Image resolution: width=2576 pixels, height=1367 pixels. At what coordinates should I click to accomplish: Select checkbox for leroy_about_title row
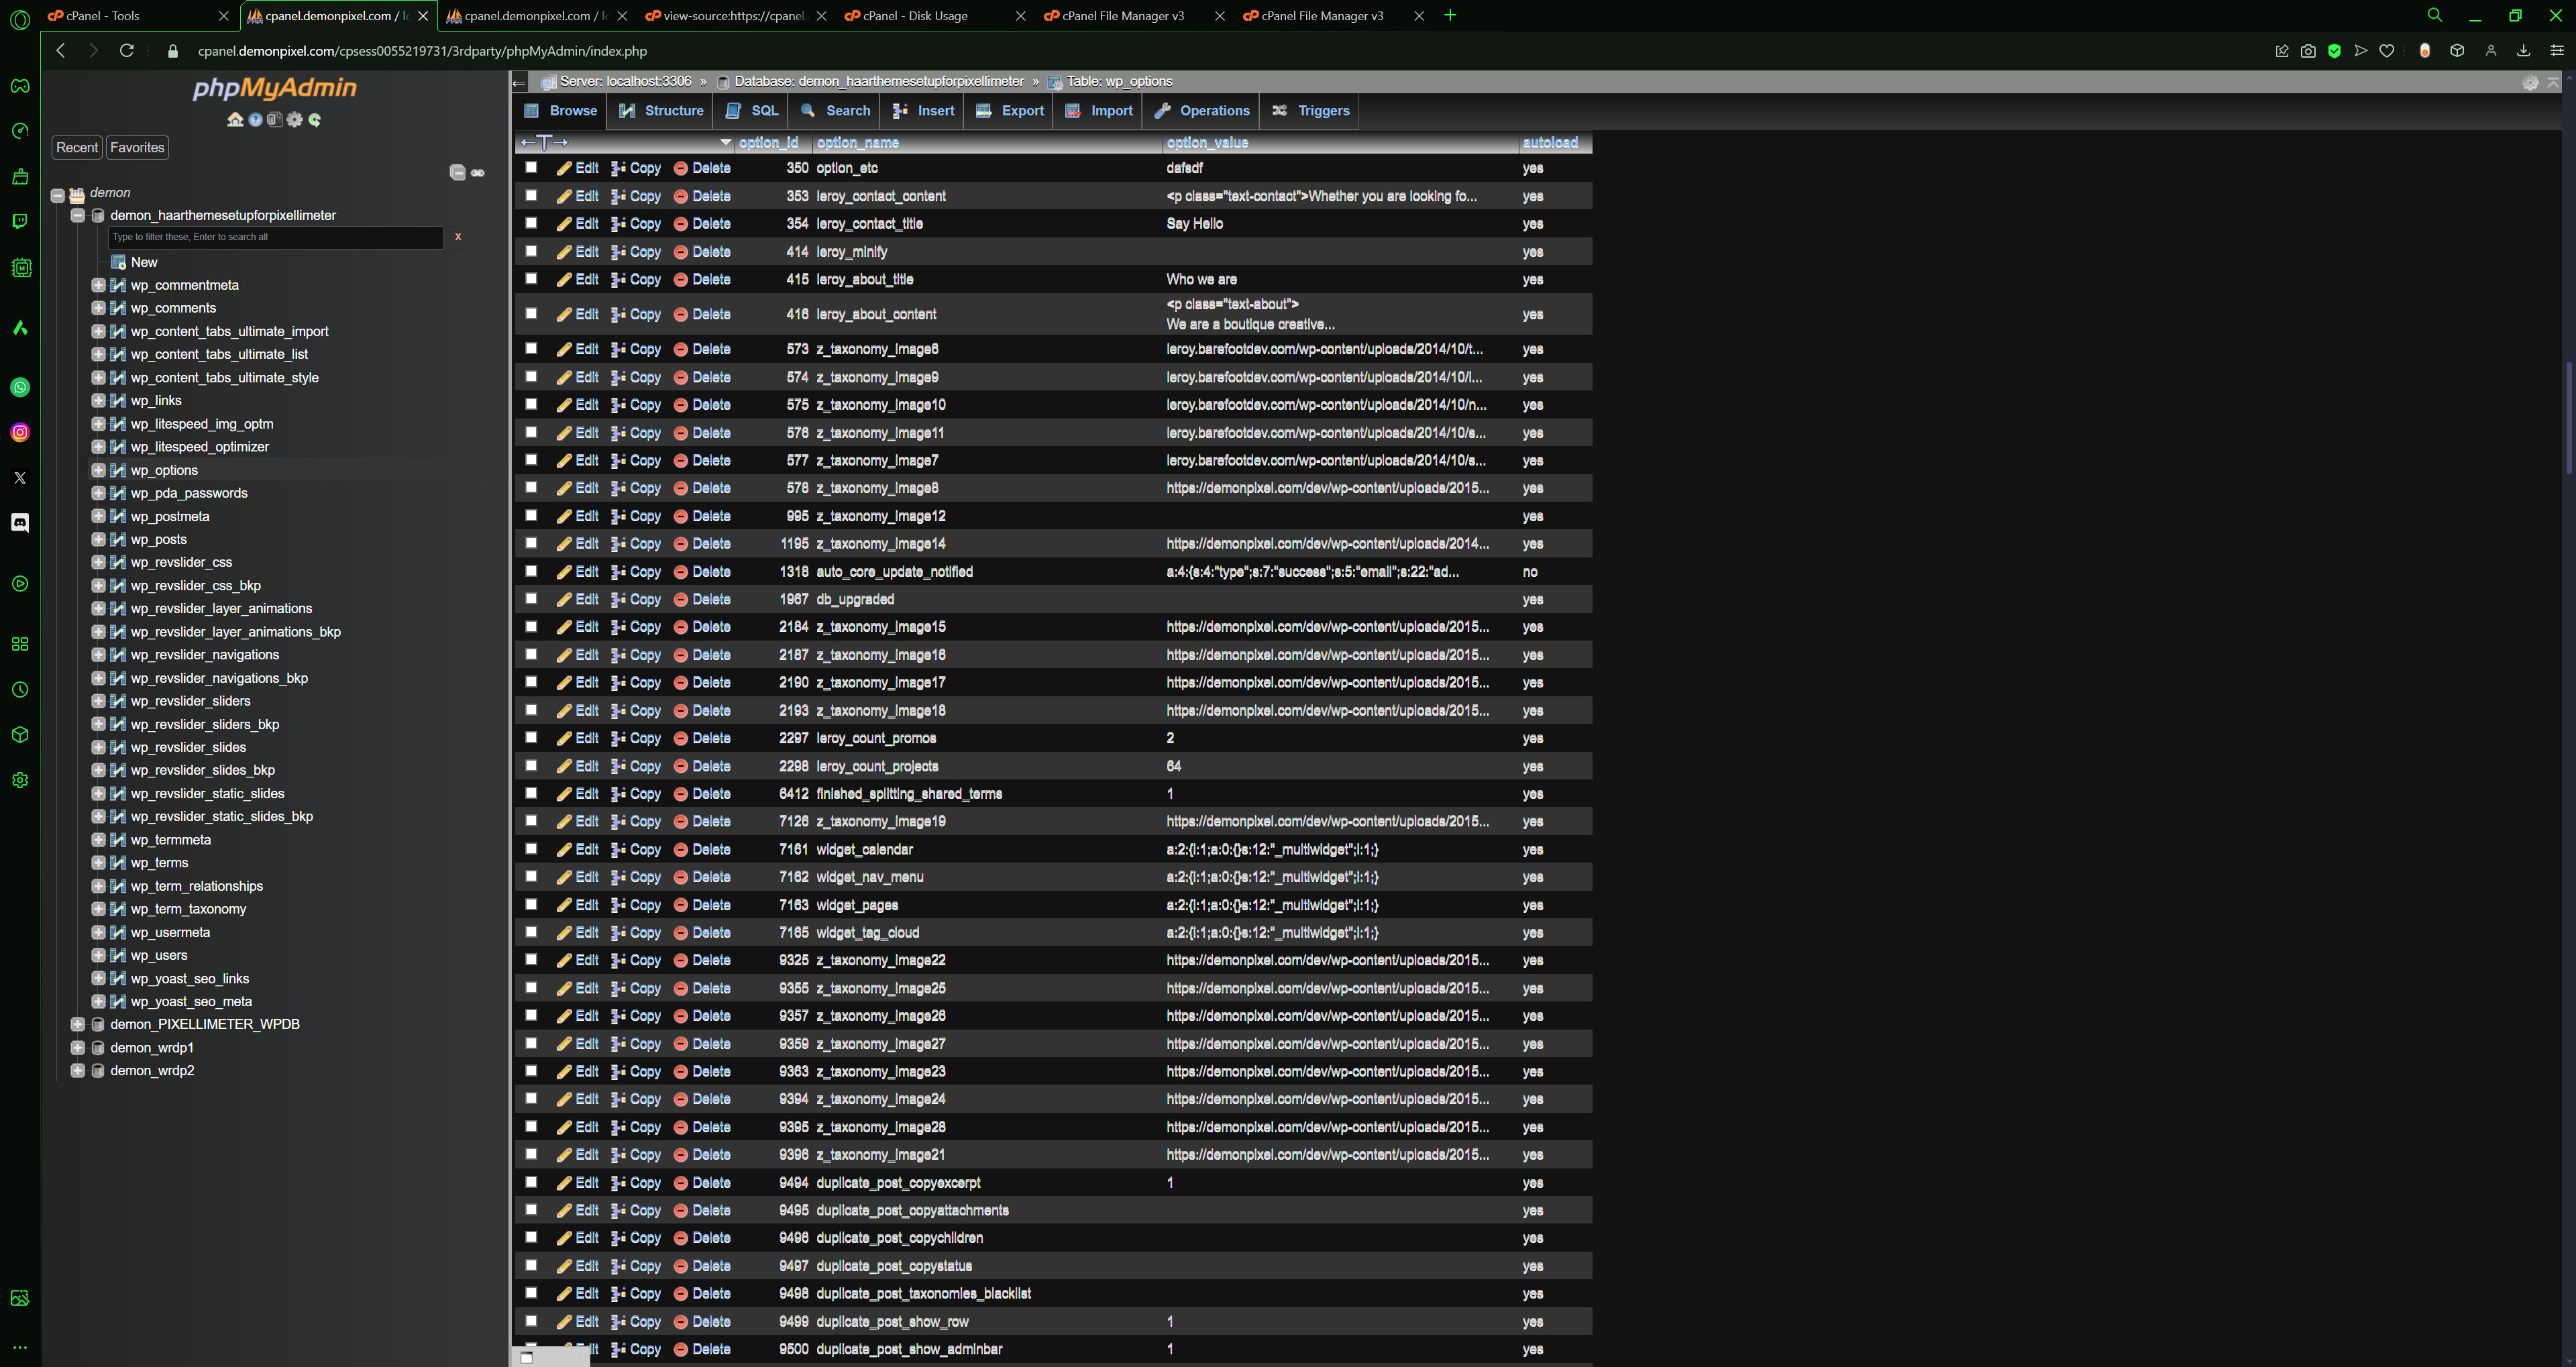[x=531, y=279]
